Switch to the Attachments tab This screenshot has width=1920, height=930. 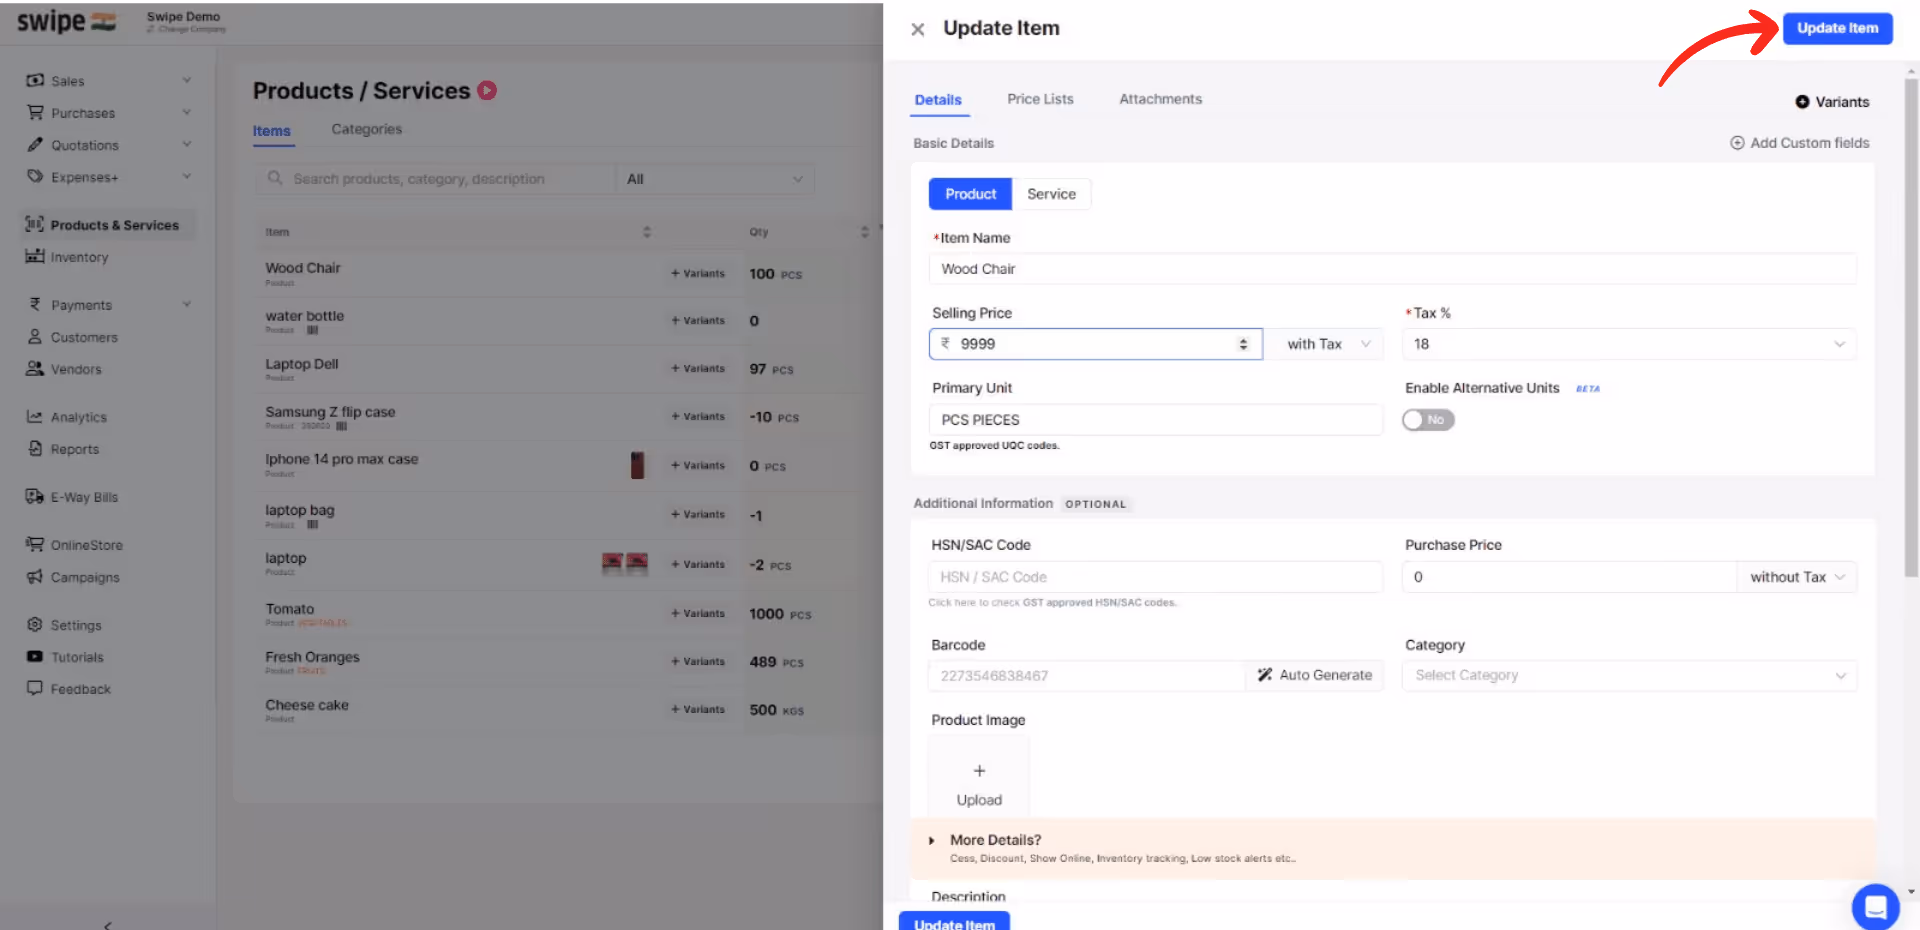(1160, 99)
